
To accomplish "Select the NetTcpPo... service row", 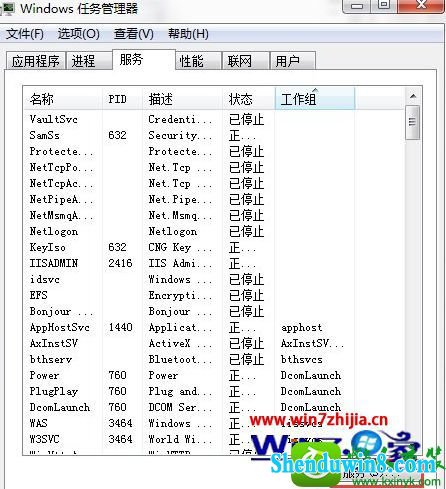I will coord(213,167).
